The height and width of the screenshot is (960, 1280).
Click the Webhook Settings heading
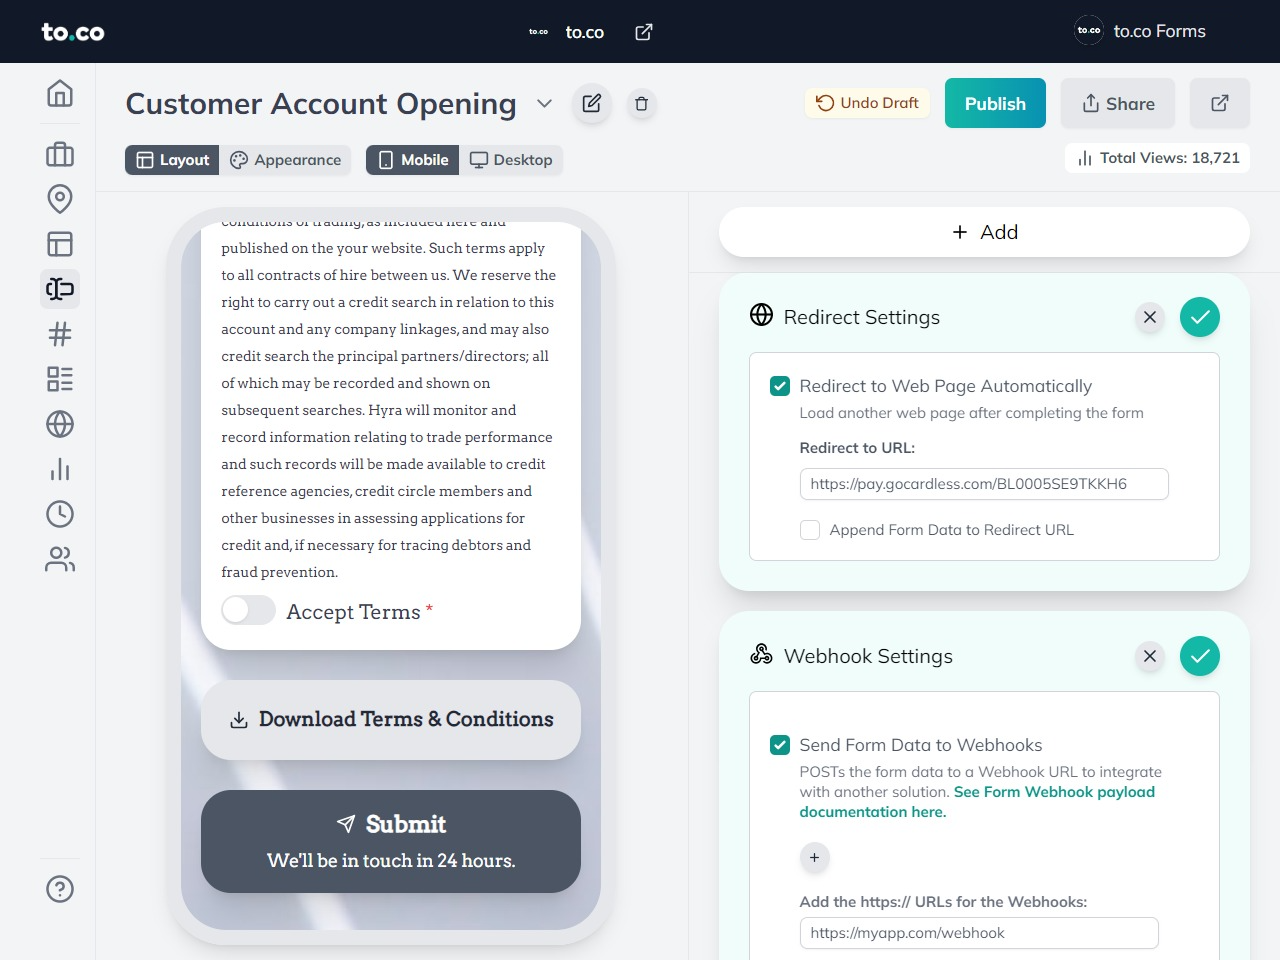point(868,656)
